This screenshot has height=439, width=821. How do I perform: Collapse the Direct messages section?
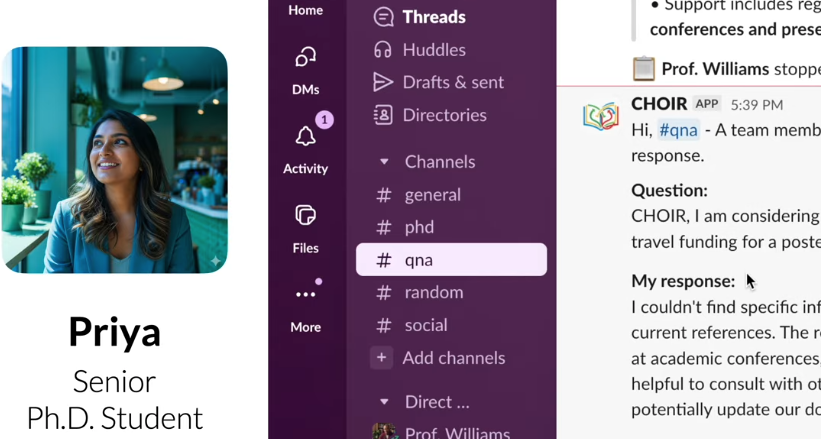click(x=384, y=402)
